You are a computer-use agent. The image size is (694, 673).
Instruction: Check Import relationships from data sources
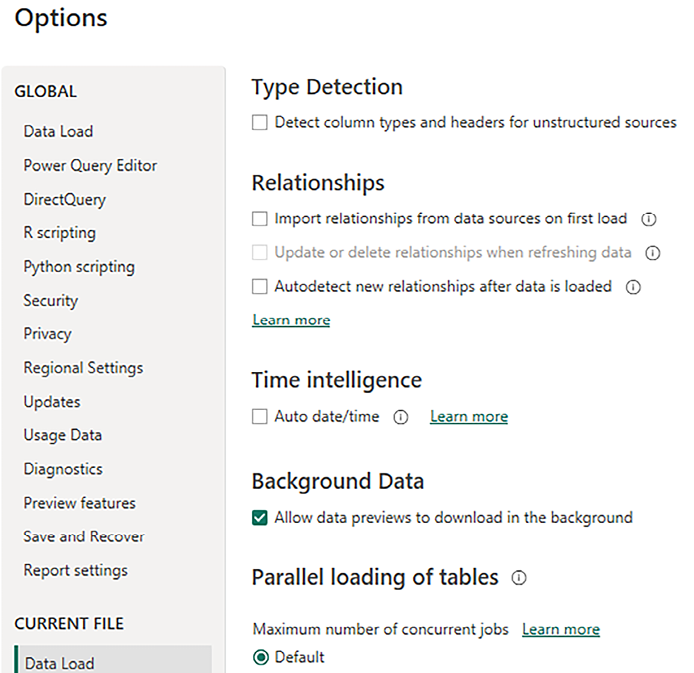click(x=260, y=219)
